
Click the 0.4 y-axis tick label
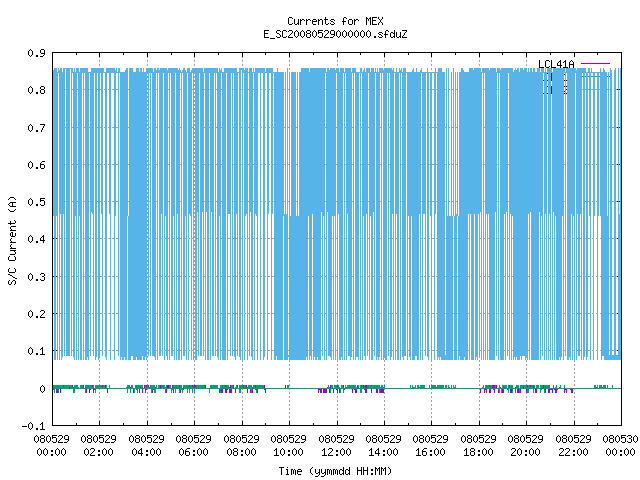pos(36,239)
